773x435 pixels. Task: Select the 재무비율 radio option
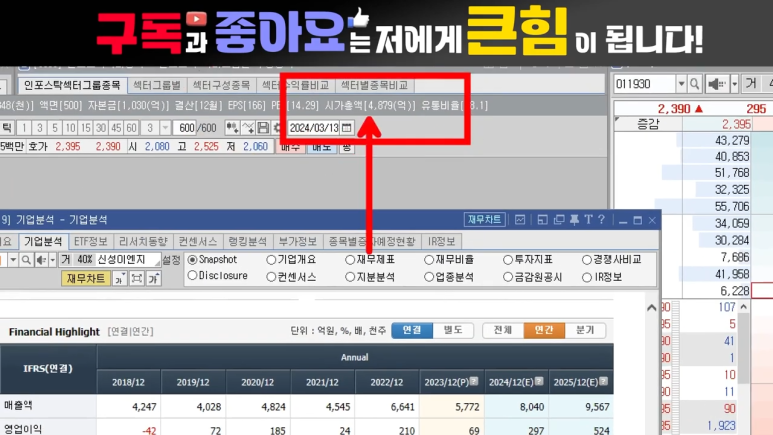[429, 259]
